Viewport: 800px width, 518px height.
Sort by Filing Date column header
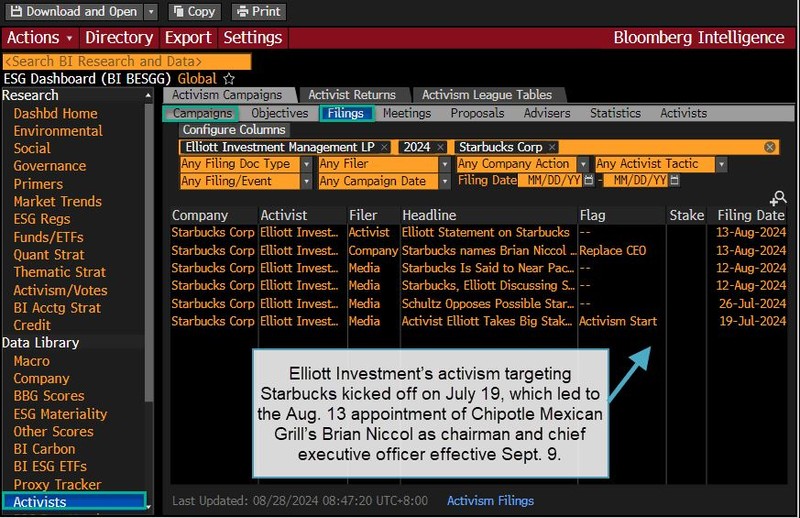point(751,215)
